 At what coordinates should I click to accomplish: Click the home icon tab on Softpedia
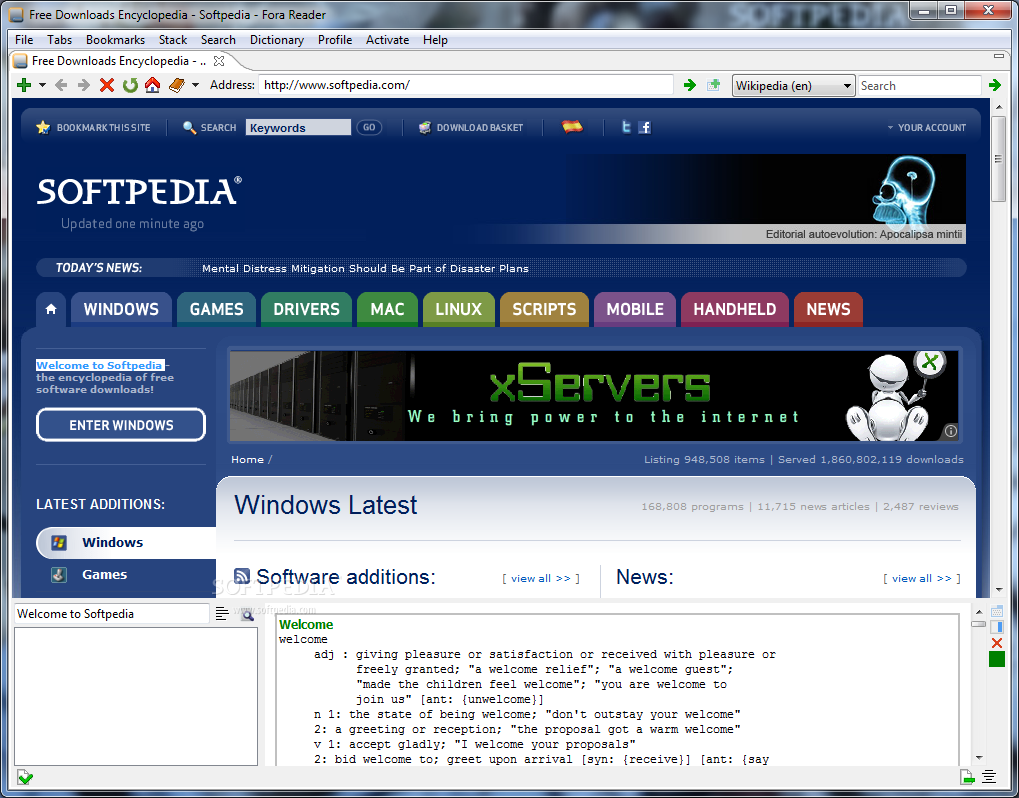click(x=51, y=309)
